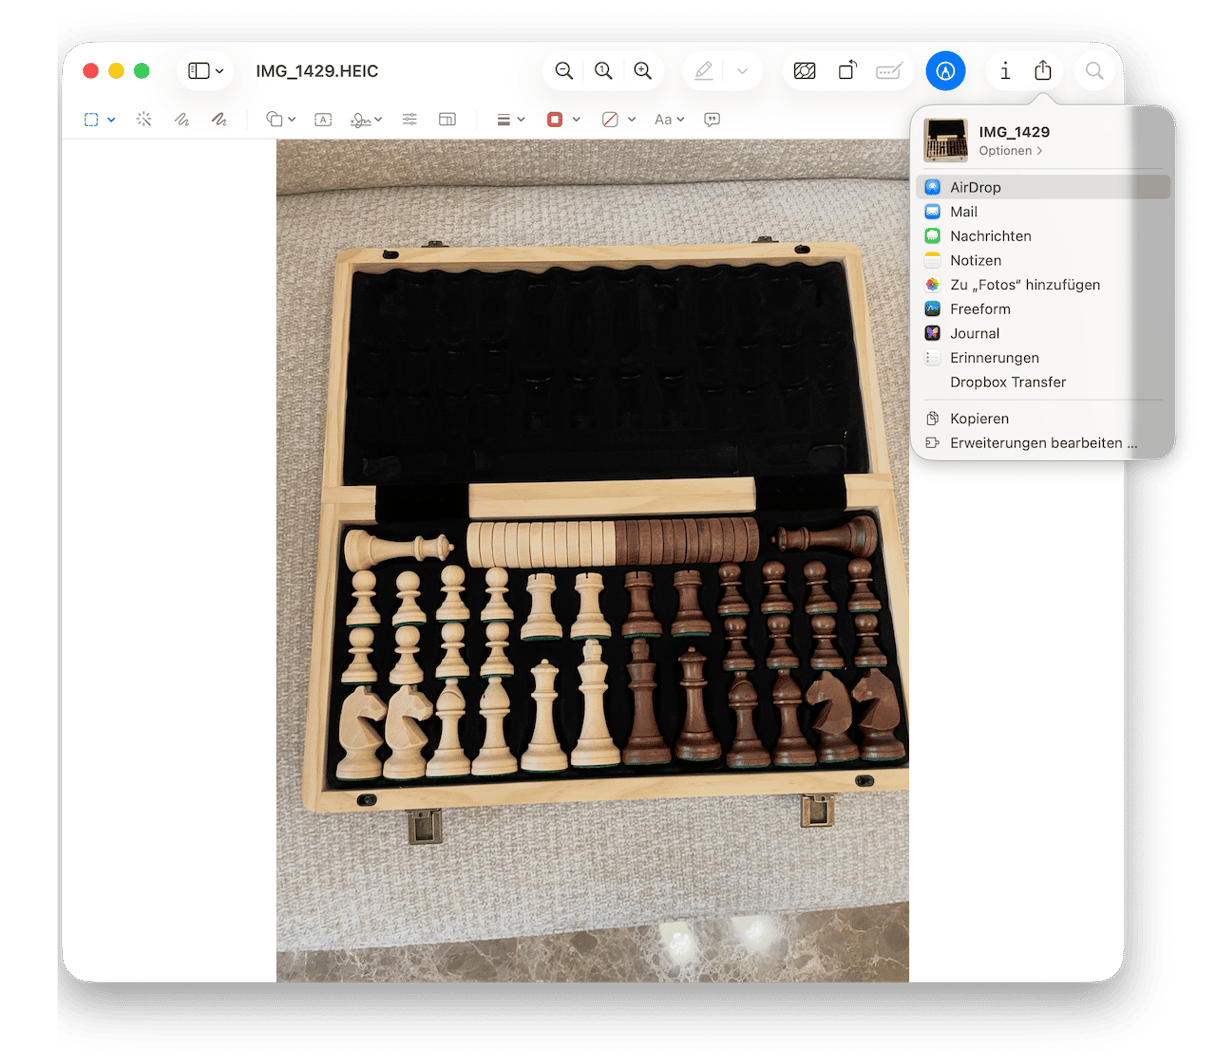1216x1064 pixels.
Task: Click the zoom out magnifier icon
Action: point(564,71)
